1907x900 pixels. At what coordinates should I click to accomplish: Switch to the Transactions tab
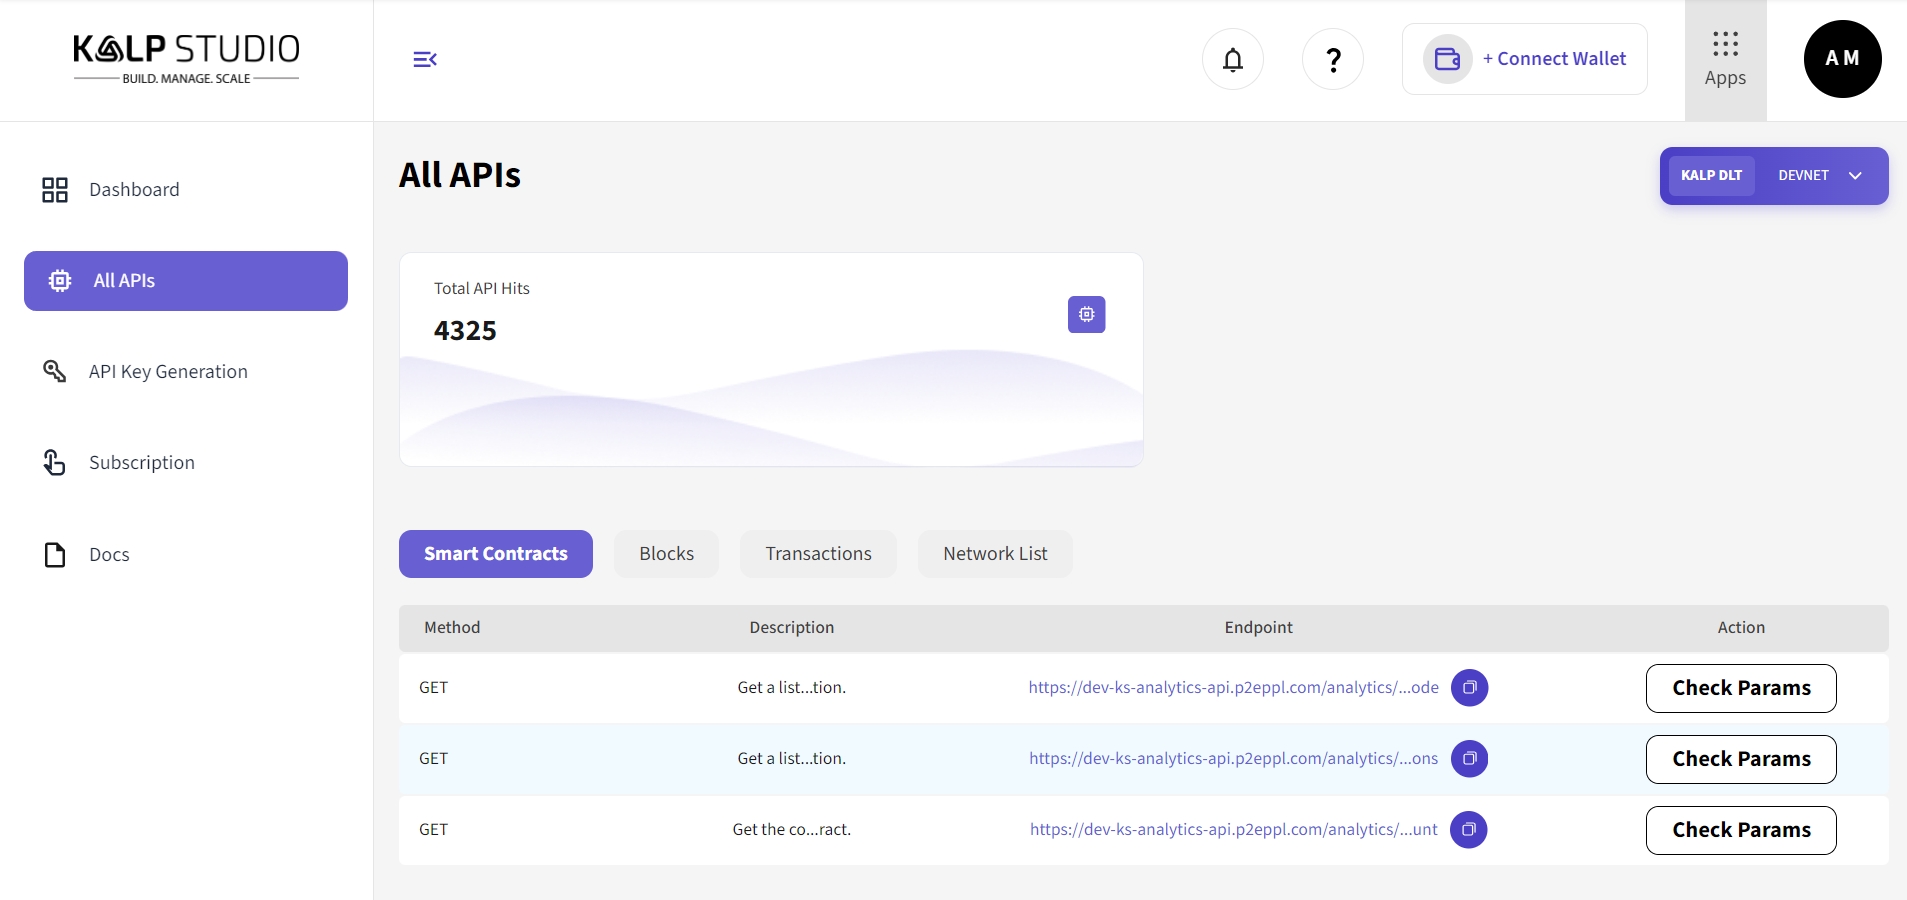click(x=818, y=554)
